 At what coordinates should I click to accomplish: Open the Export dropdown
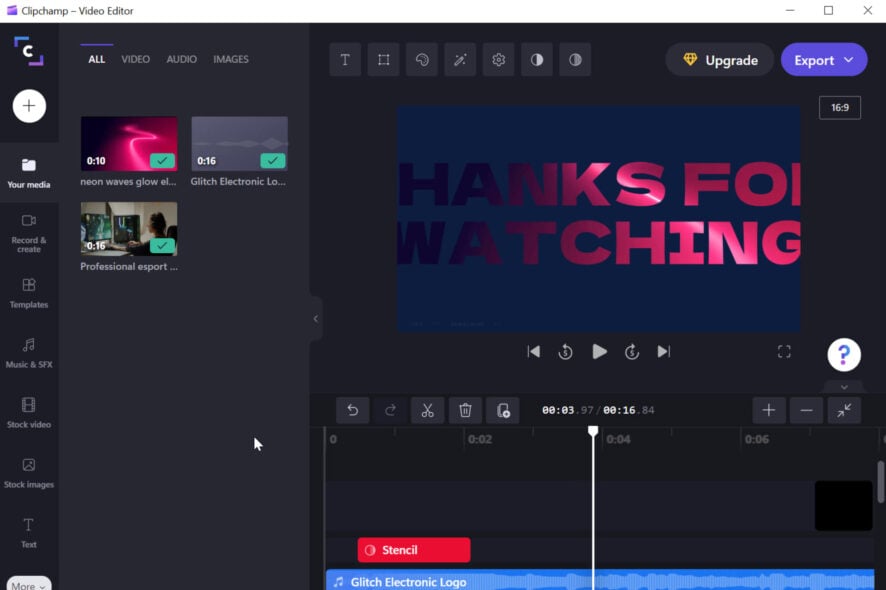pos(824,60)
